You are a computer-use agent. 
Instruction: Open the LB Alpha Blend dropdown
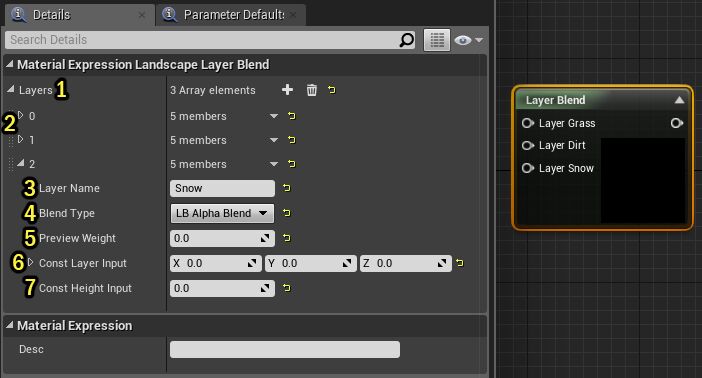(222, 213)
